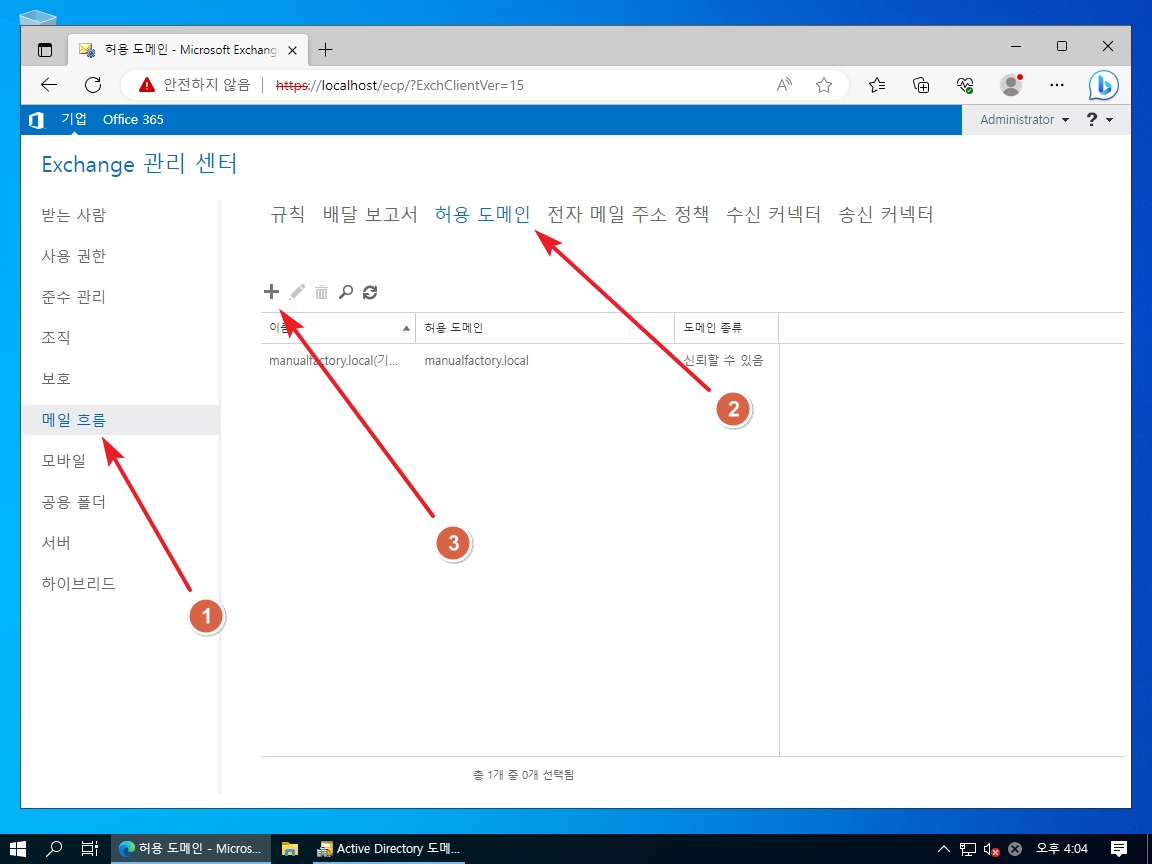This screenshot has width=1152, height=864.
Task: Open browser essentials heart icon
Action: pyautogui.click(x=965, y=85)
